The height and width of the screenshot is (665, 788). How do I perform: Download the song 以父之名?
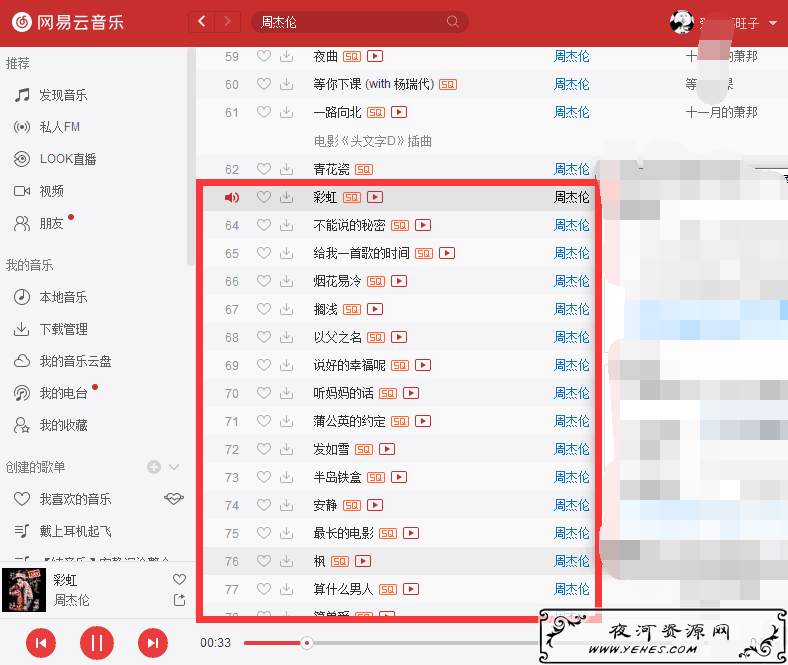[286, 337]
